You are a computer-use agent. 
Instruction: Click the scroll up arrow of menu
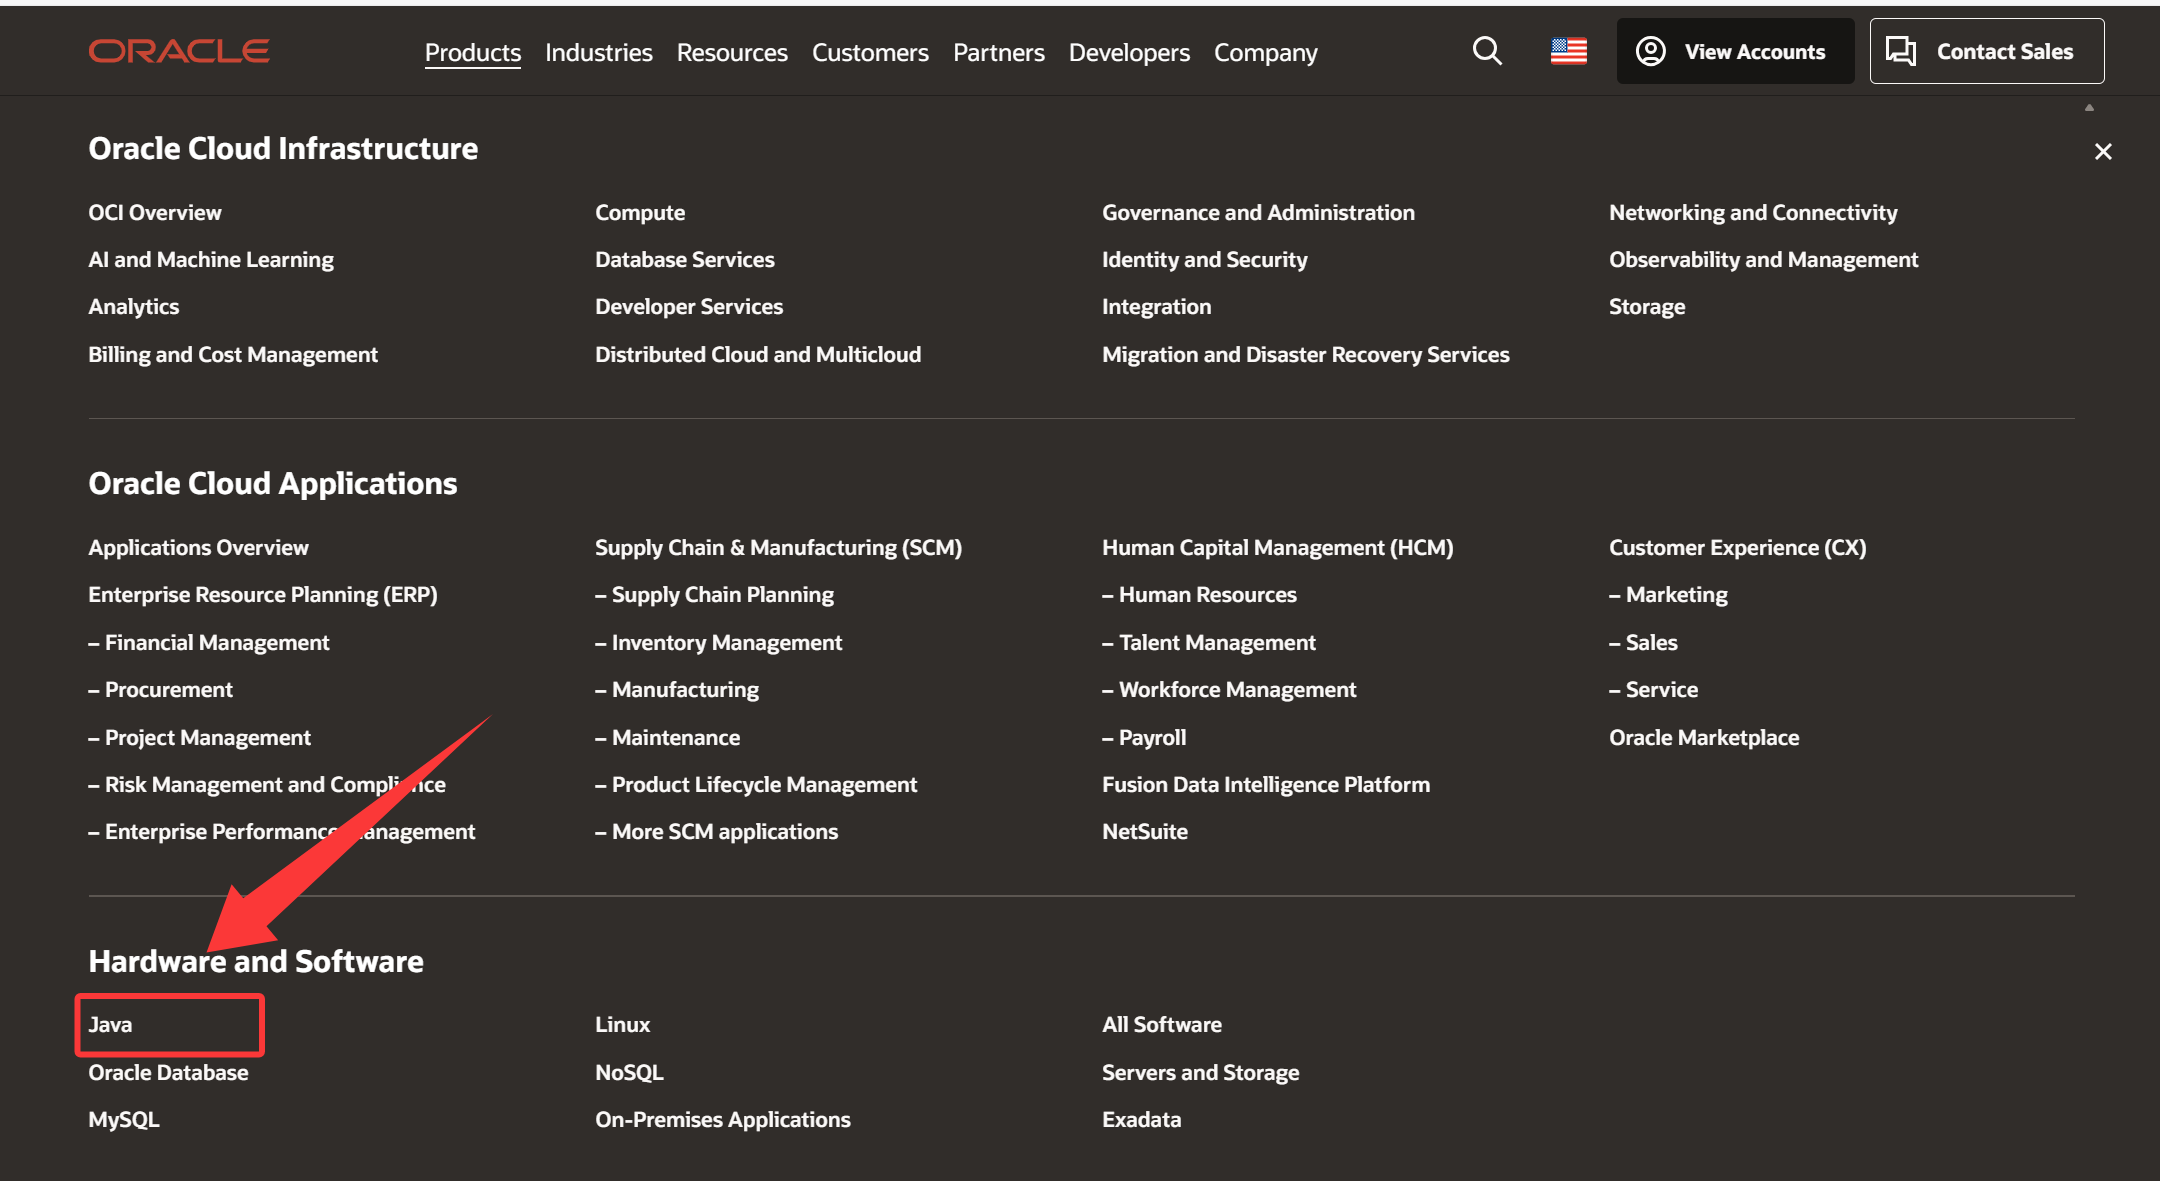(2089, 108)
